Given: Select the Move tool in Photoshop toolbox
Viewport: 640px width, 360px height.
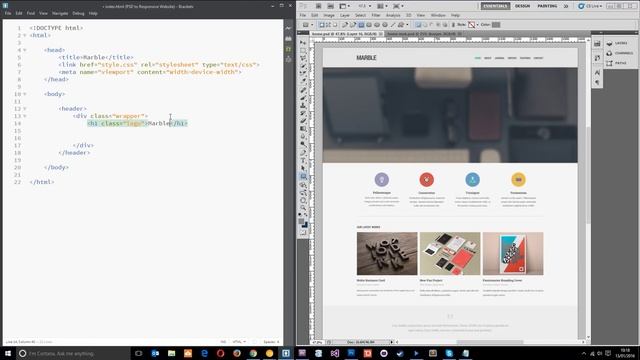Looking at the screenshot, I should [x=303, y=42].
